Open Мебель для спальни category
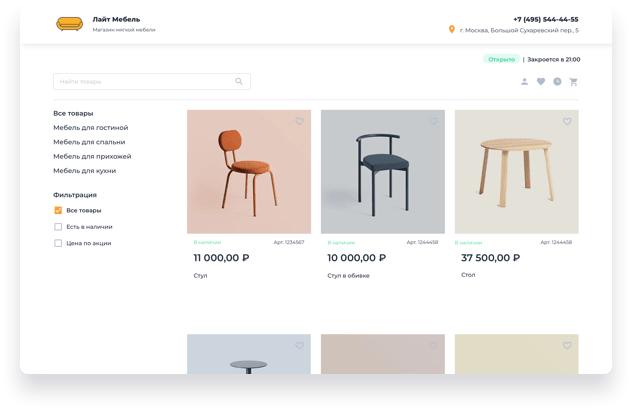Viewport: 632px width, 410px height. 89,142
